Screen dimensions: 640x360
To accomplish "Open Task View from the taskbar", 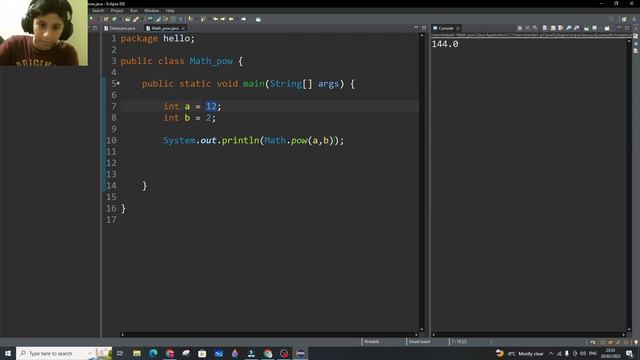I will point(120,353).
